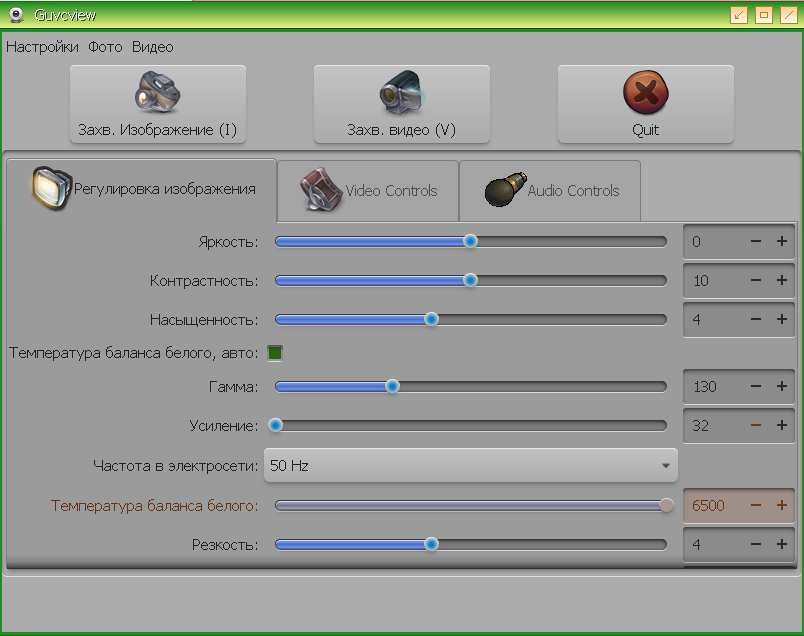Click the video camcorder capture icon
The height and width of the screenshot is (636, 804).
click(x=401, y=92)
